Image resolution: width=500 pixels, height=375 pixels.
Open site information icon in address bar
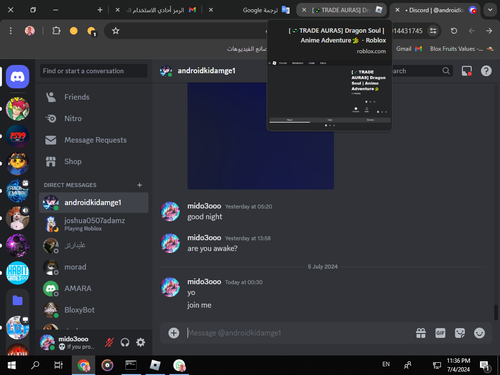(x=433, y=31)
